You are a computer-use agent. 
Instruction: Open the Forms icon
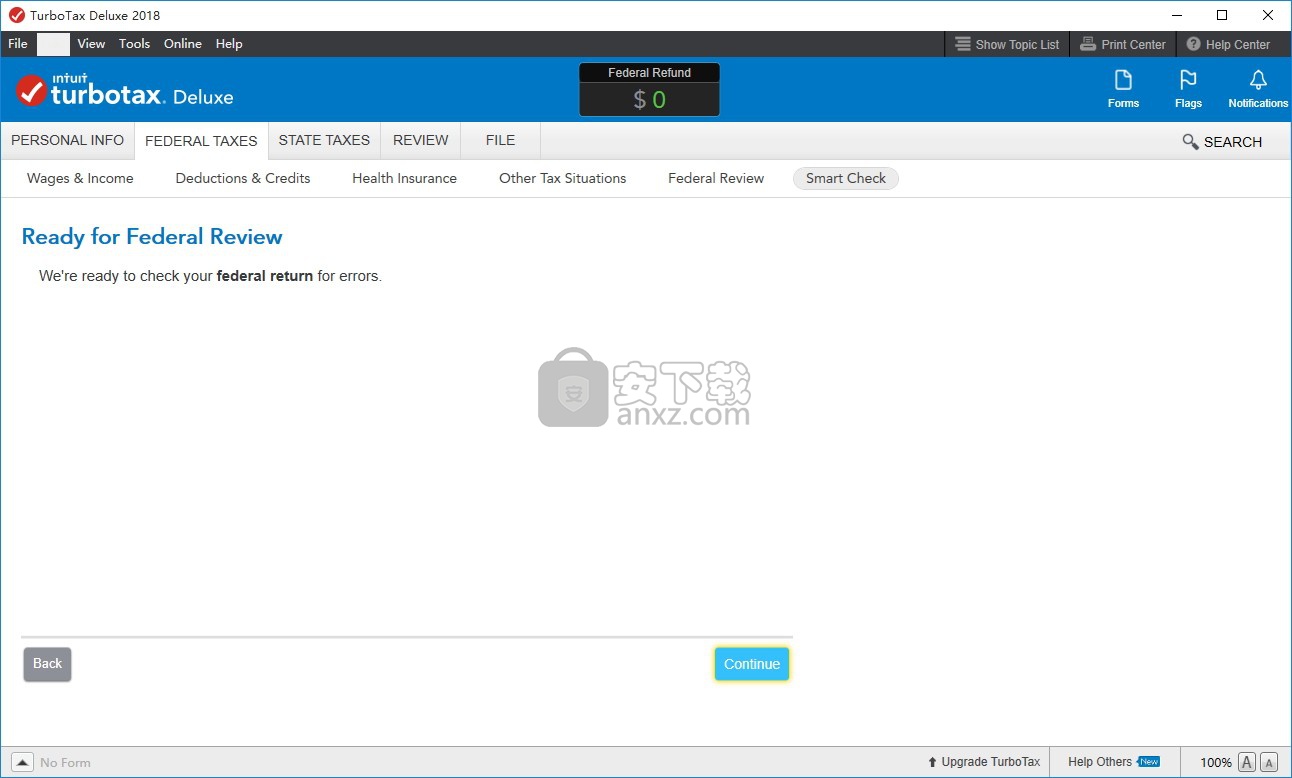tap(1123, 90)
